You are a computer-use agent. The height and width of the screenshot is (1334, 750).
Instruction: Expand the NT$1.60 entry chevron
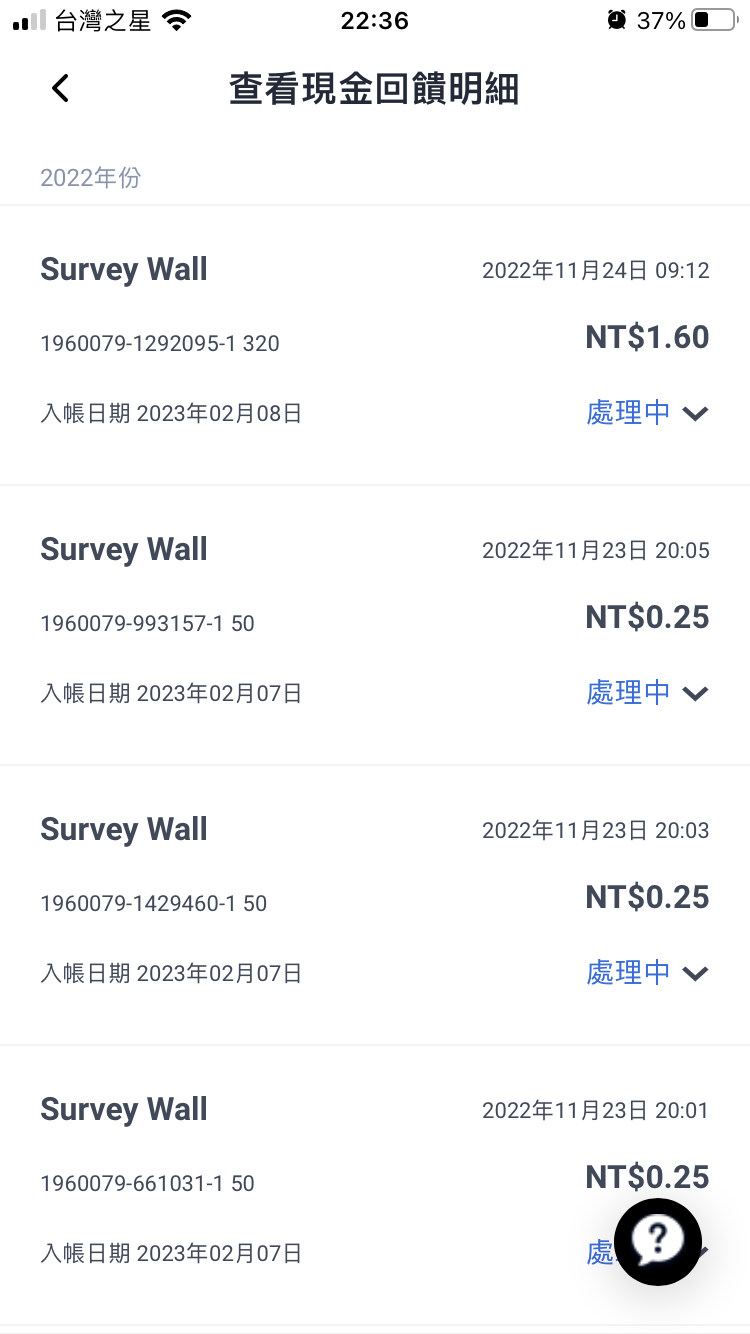695,413
